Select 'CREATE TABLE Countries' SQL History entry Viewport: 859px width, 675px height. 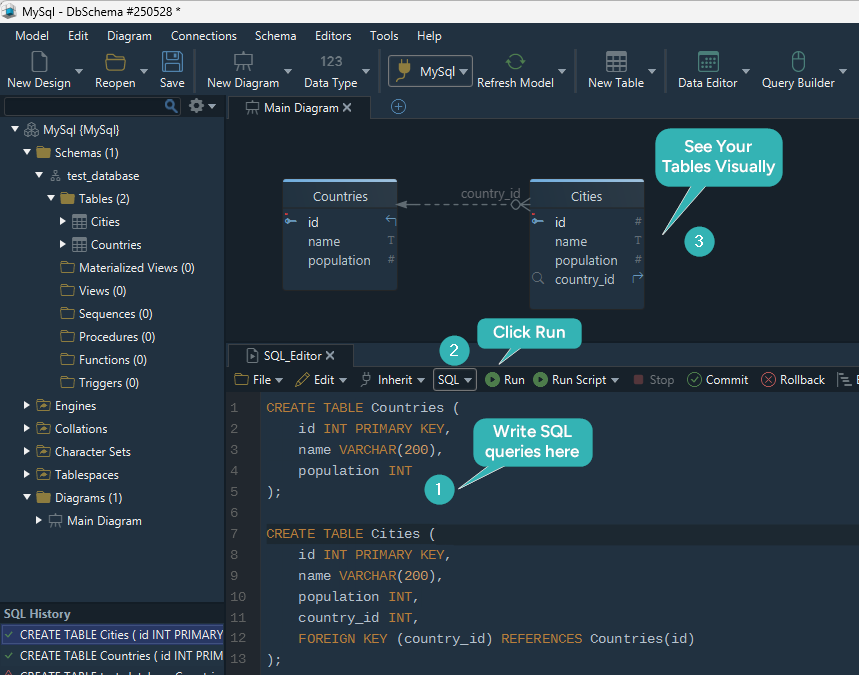[112, 656]
